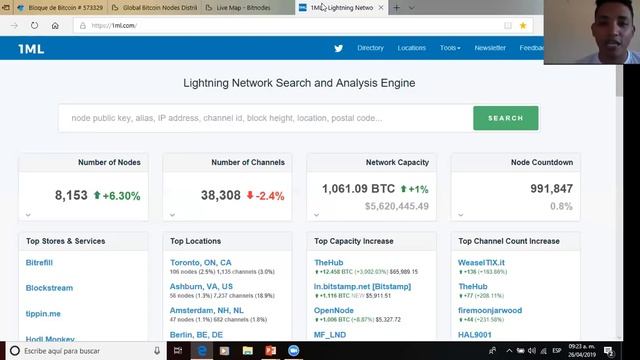Viewport: 640px width, 360px height.
Task: Open the notification center icon
Action: [609, 351]
